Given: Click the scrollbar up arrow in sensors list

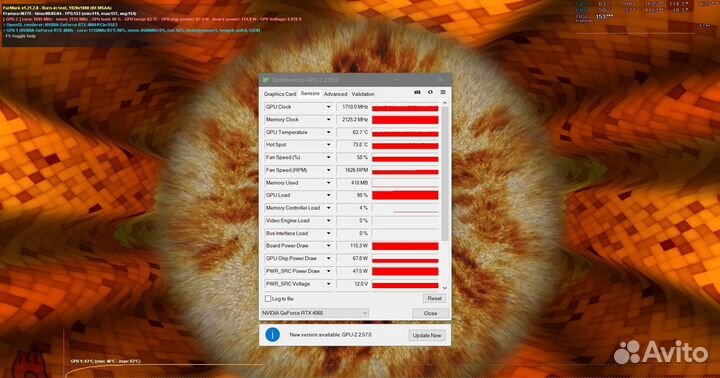Looking at the screenshot, I should pyautogui.click(x=444, y=103).
